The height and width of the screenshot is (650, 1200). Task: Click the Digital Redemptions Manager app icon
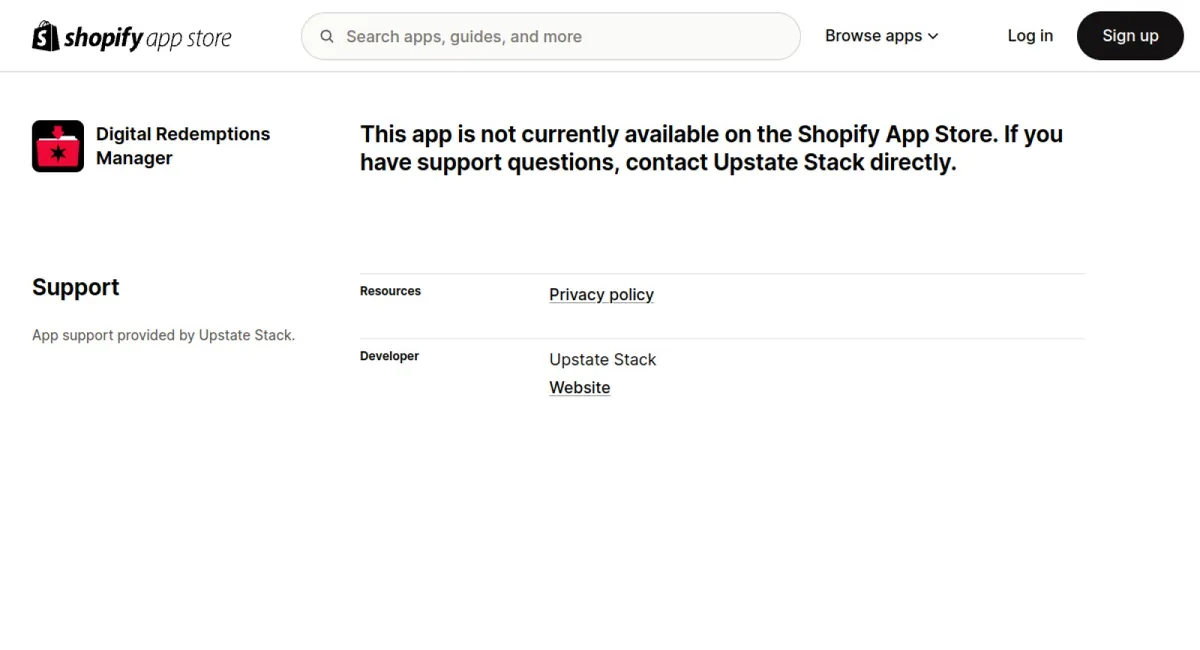pyautogui.click(x=58, y=146)
